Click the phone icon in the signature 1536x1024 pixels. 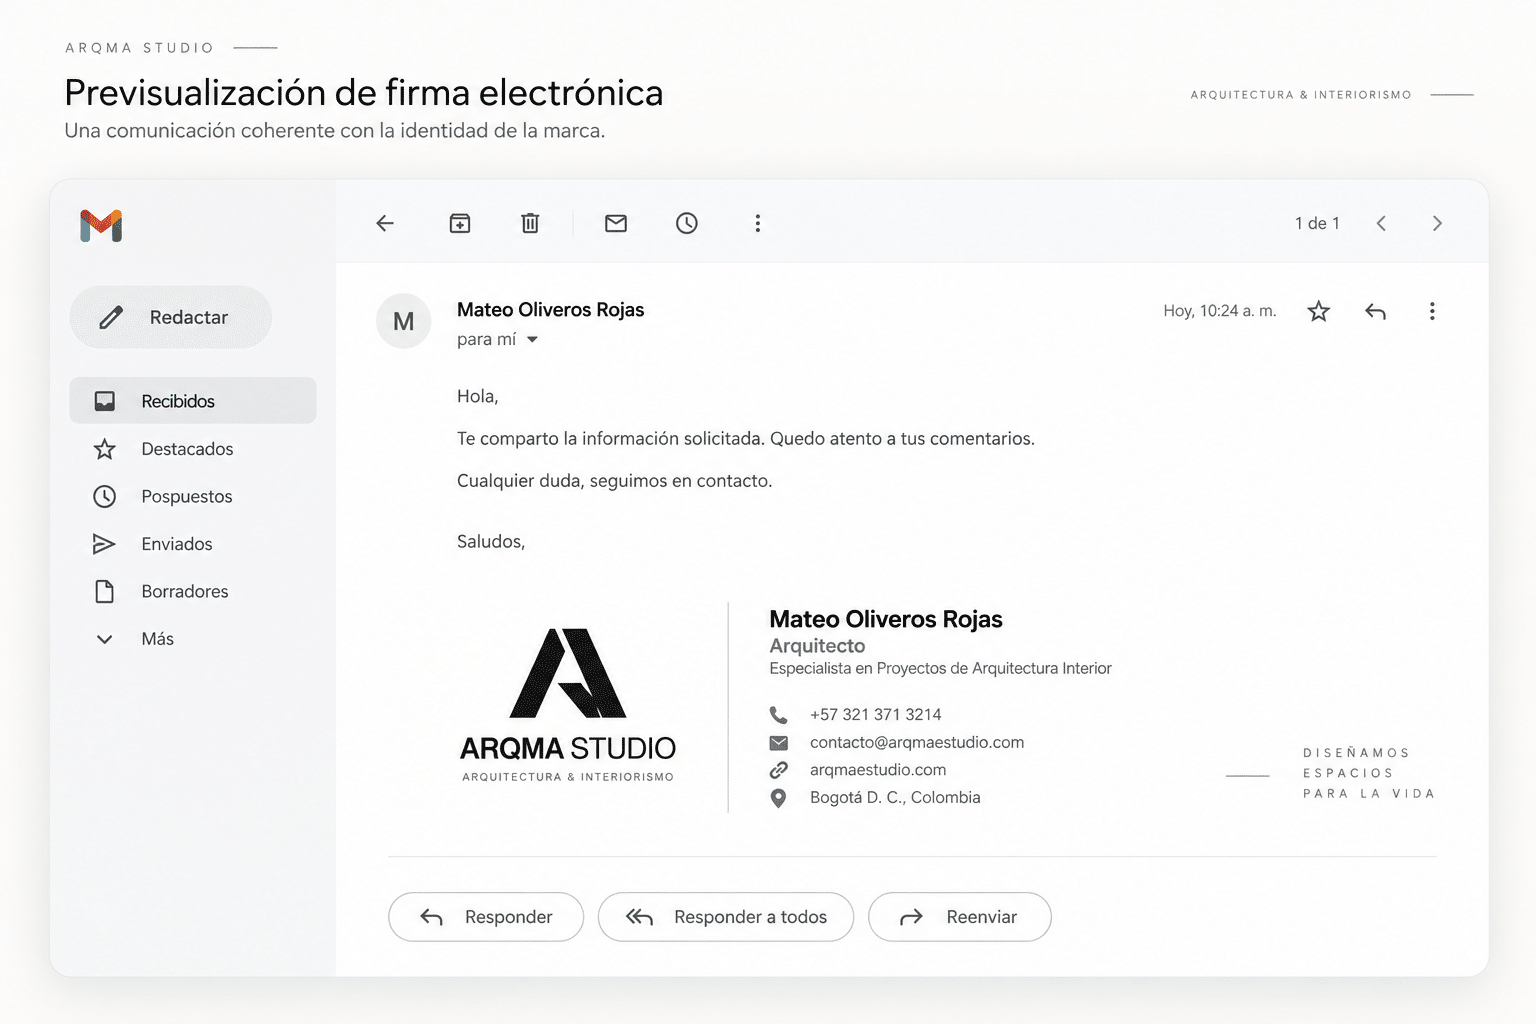click(x=778, y=715)
